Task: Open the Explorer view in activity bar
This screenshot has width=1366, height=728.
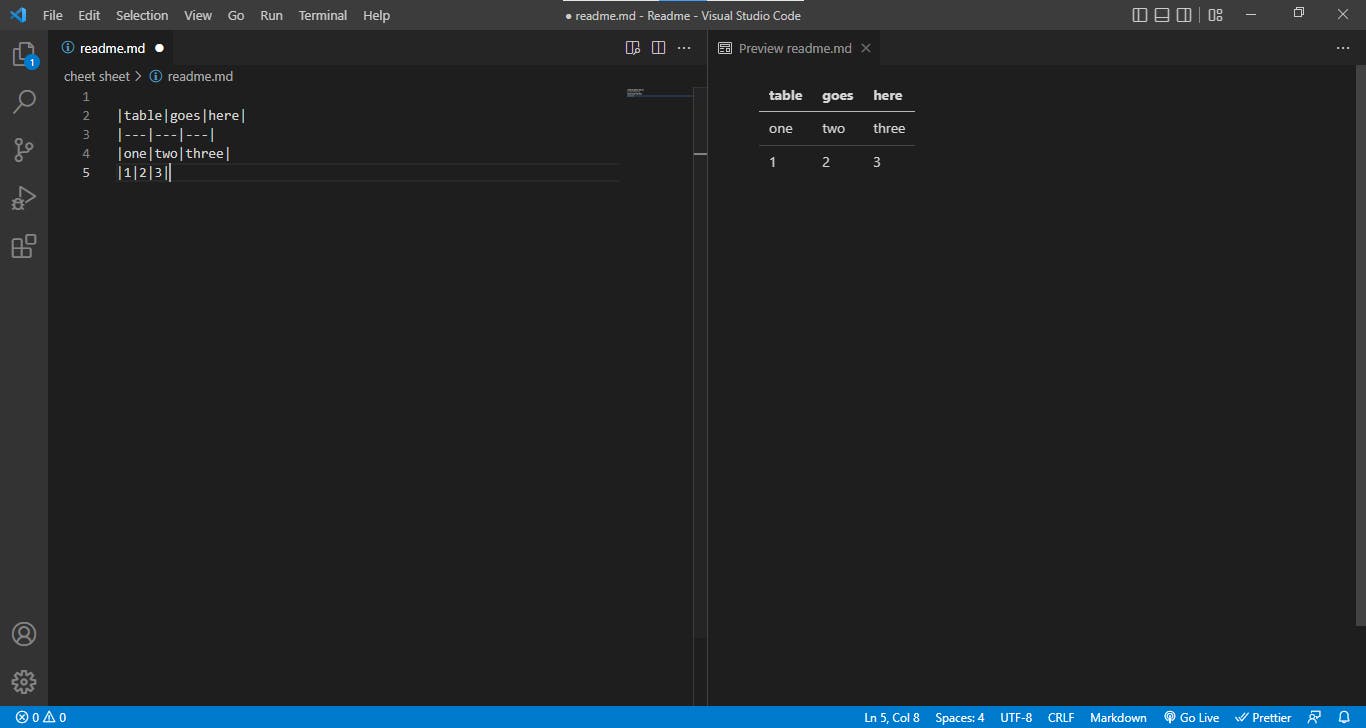Action: click(24, 55)
